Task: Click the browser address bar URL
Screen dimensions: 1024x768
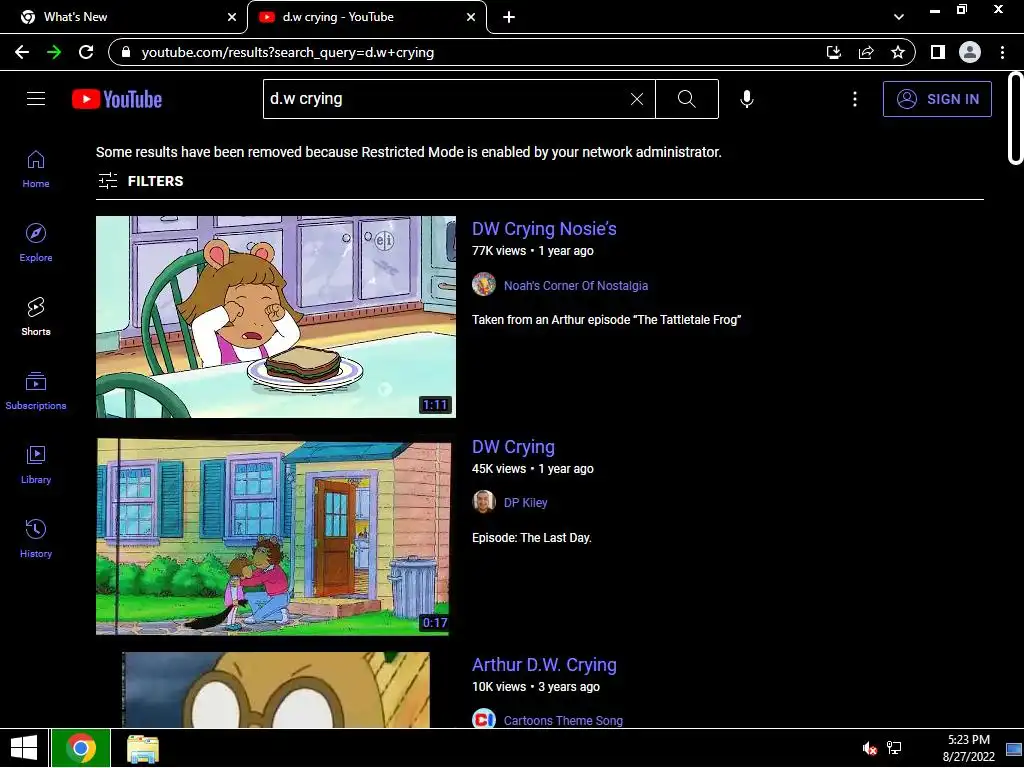Action: 287,52
